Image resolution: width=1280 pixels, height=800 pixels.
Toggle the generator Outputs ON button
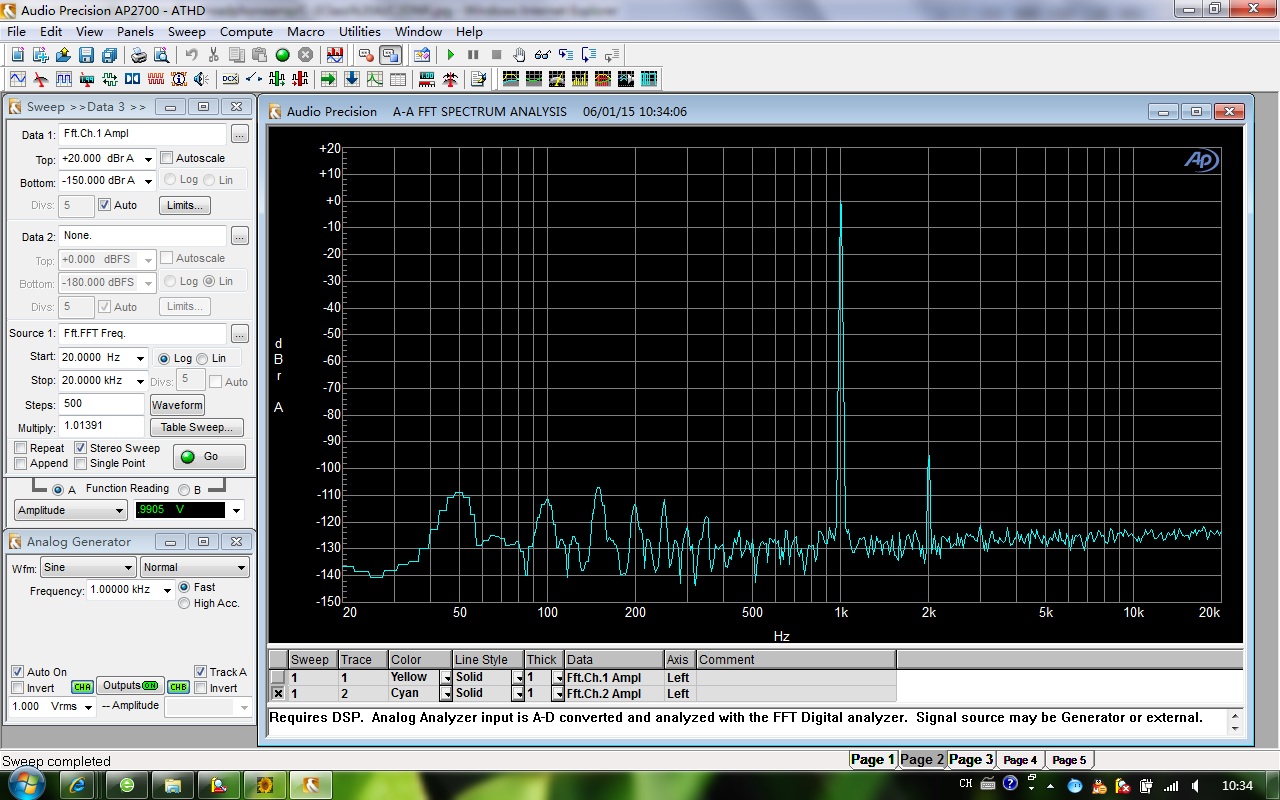coord(130,686)
